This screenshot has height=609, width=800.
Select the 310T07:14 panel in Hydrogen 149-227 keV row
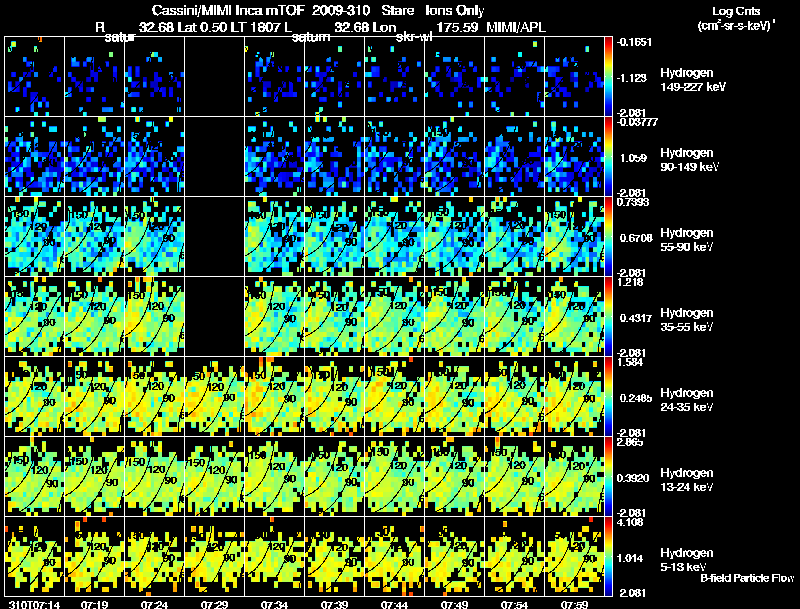coord(35,77)
